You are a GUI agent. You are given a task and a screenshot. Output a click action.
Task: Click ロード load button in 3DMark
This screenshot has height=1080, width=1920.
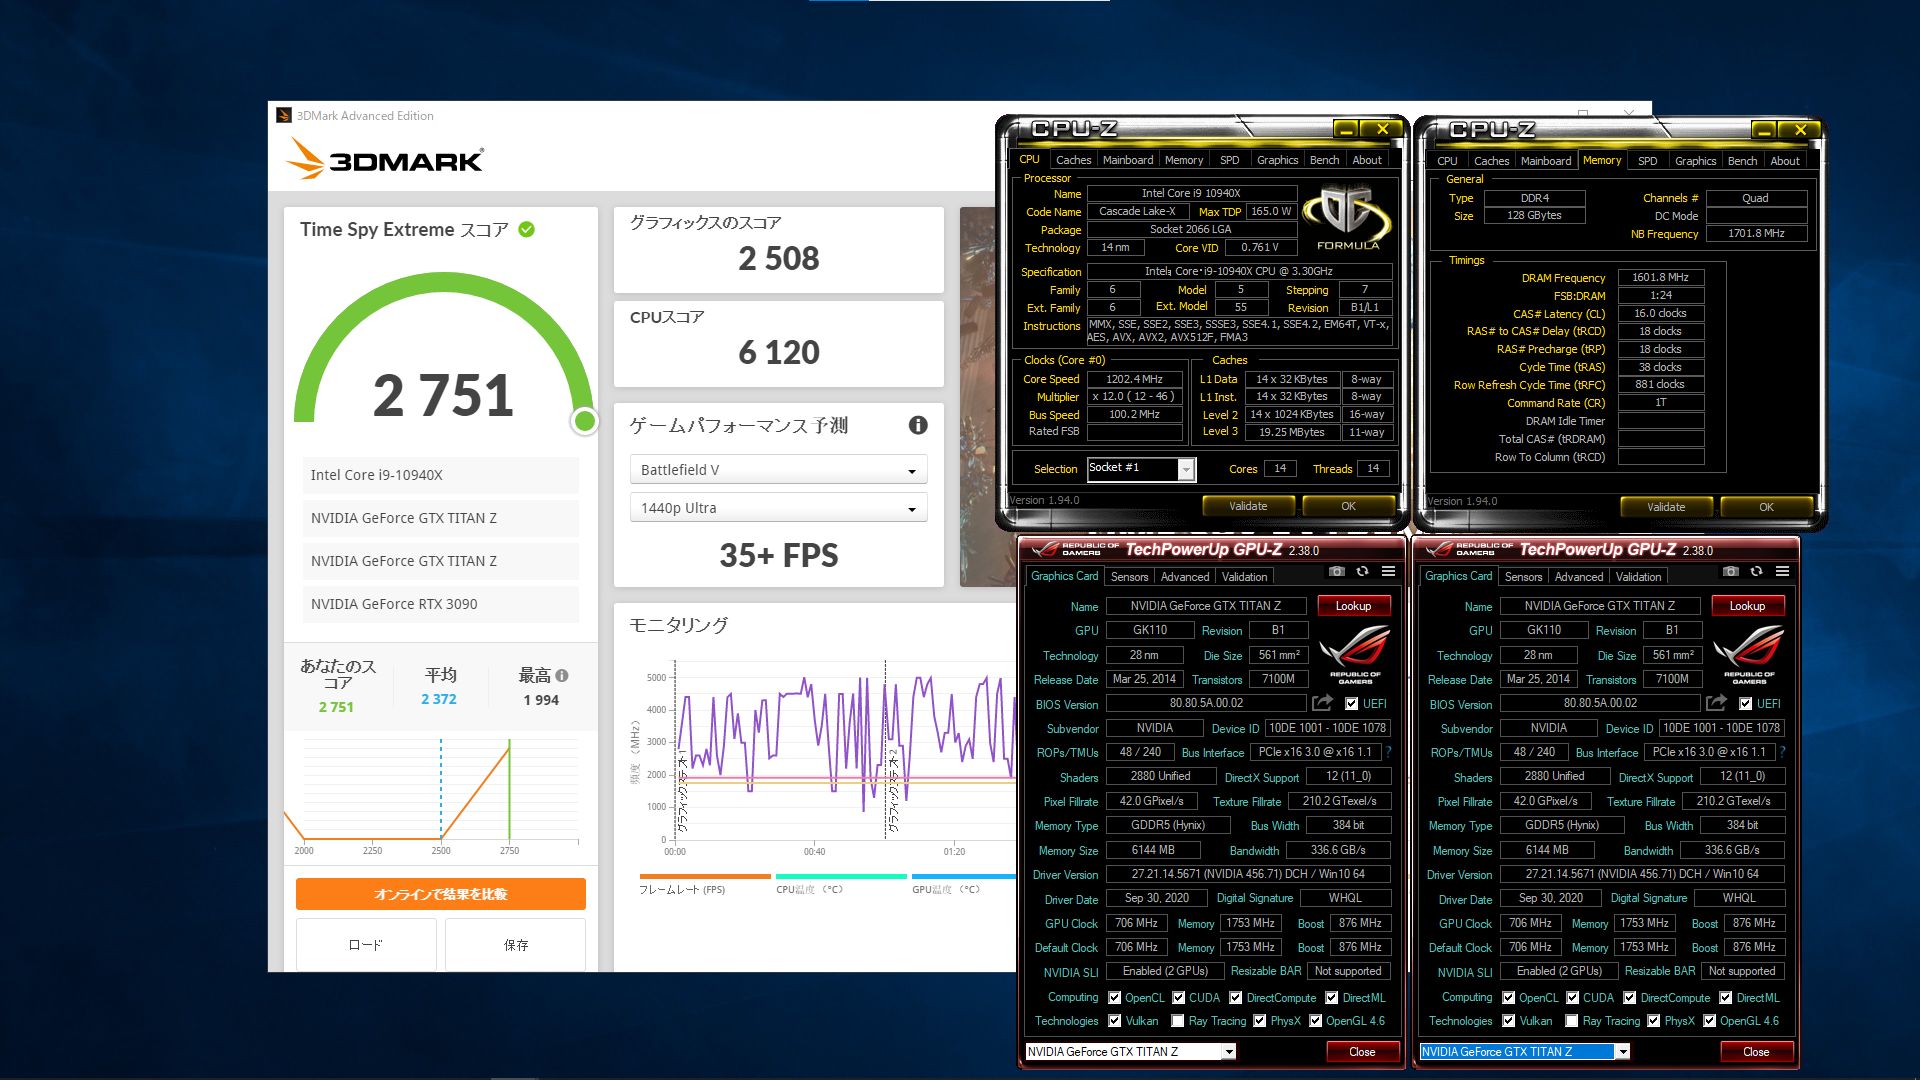click(x=365, y=945)
